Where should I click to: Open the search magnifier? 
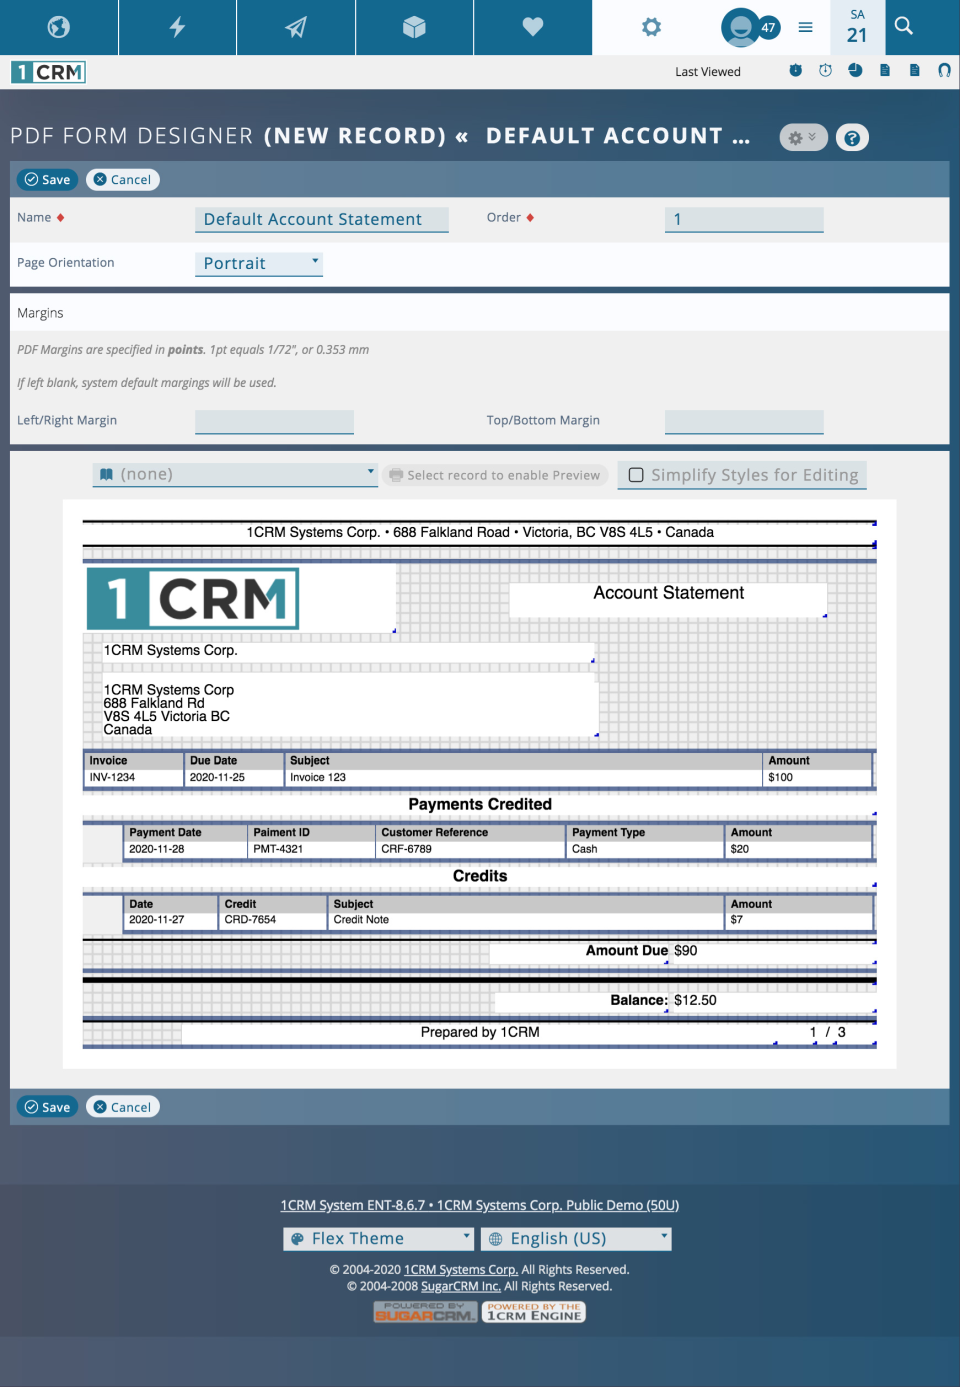tap(904, 26)
